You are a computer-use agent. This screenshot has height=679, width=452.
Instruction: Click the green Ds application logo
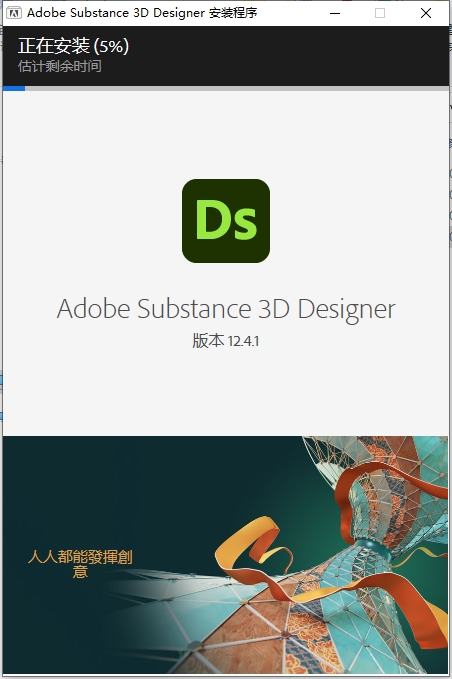pyautogui.click(x=226, y=221)
